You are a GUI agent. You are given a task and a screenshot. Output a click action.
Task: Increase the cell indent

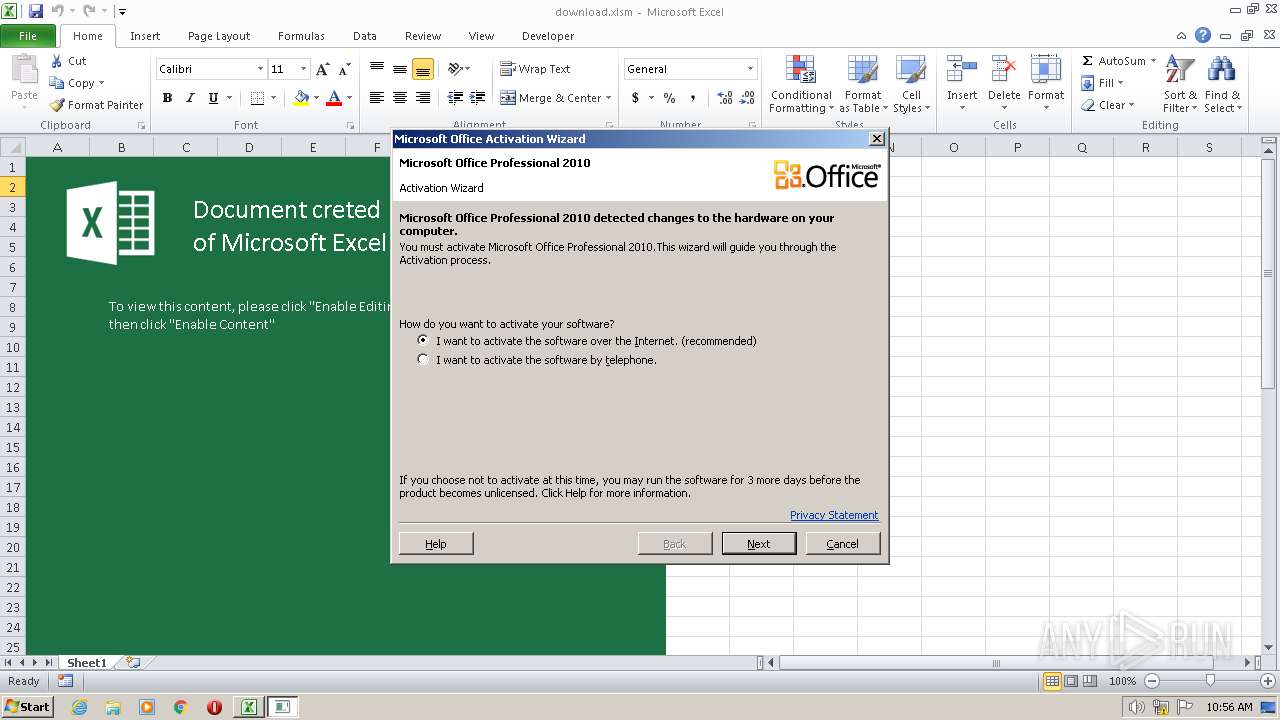pyautogui.click(x=478, y=98)
